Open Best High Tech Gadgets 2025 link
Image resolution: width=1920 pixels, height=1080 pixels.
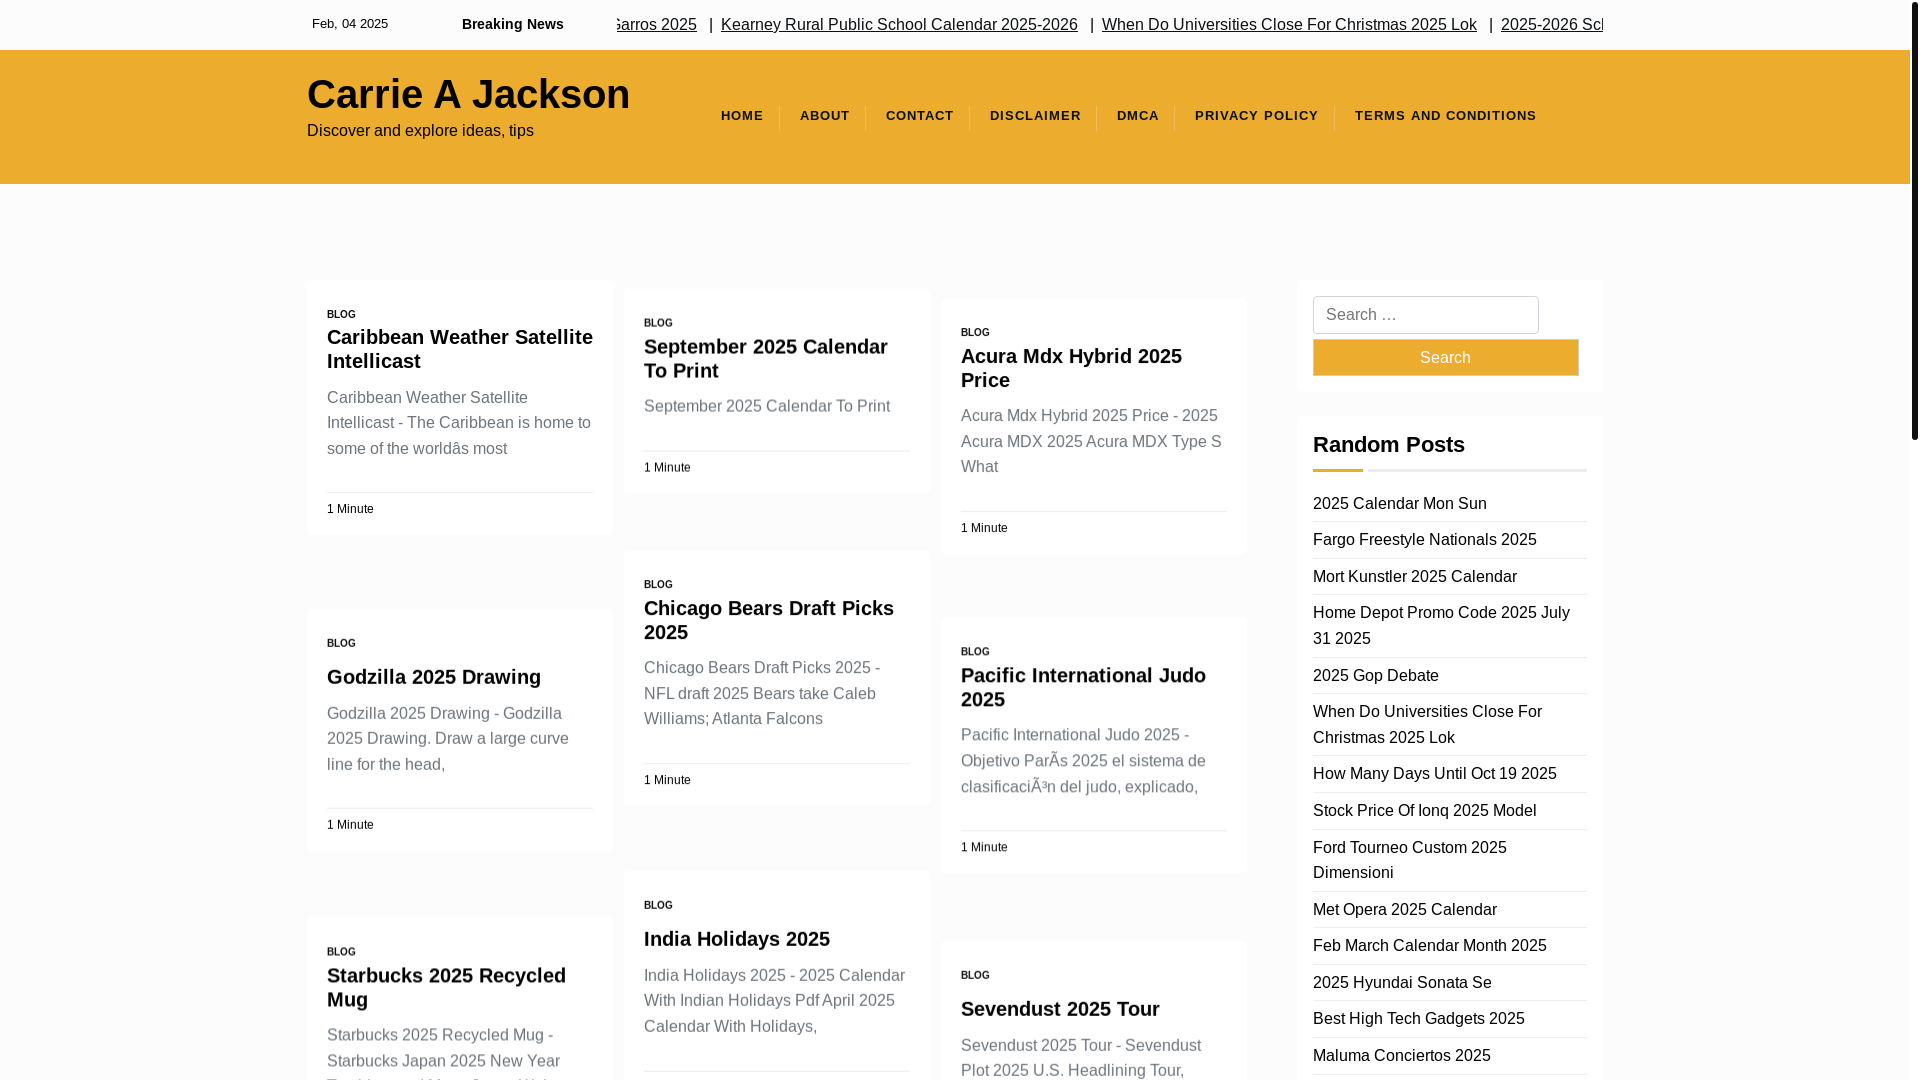pyautogui.click(x=1418, y=1019)
